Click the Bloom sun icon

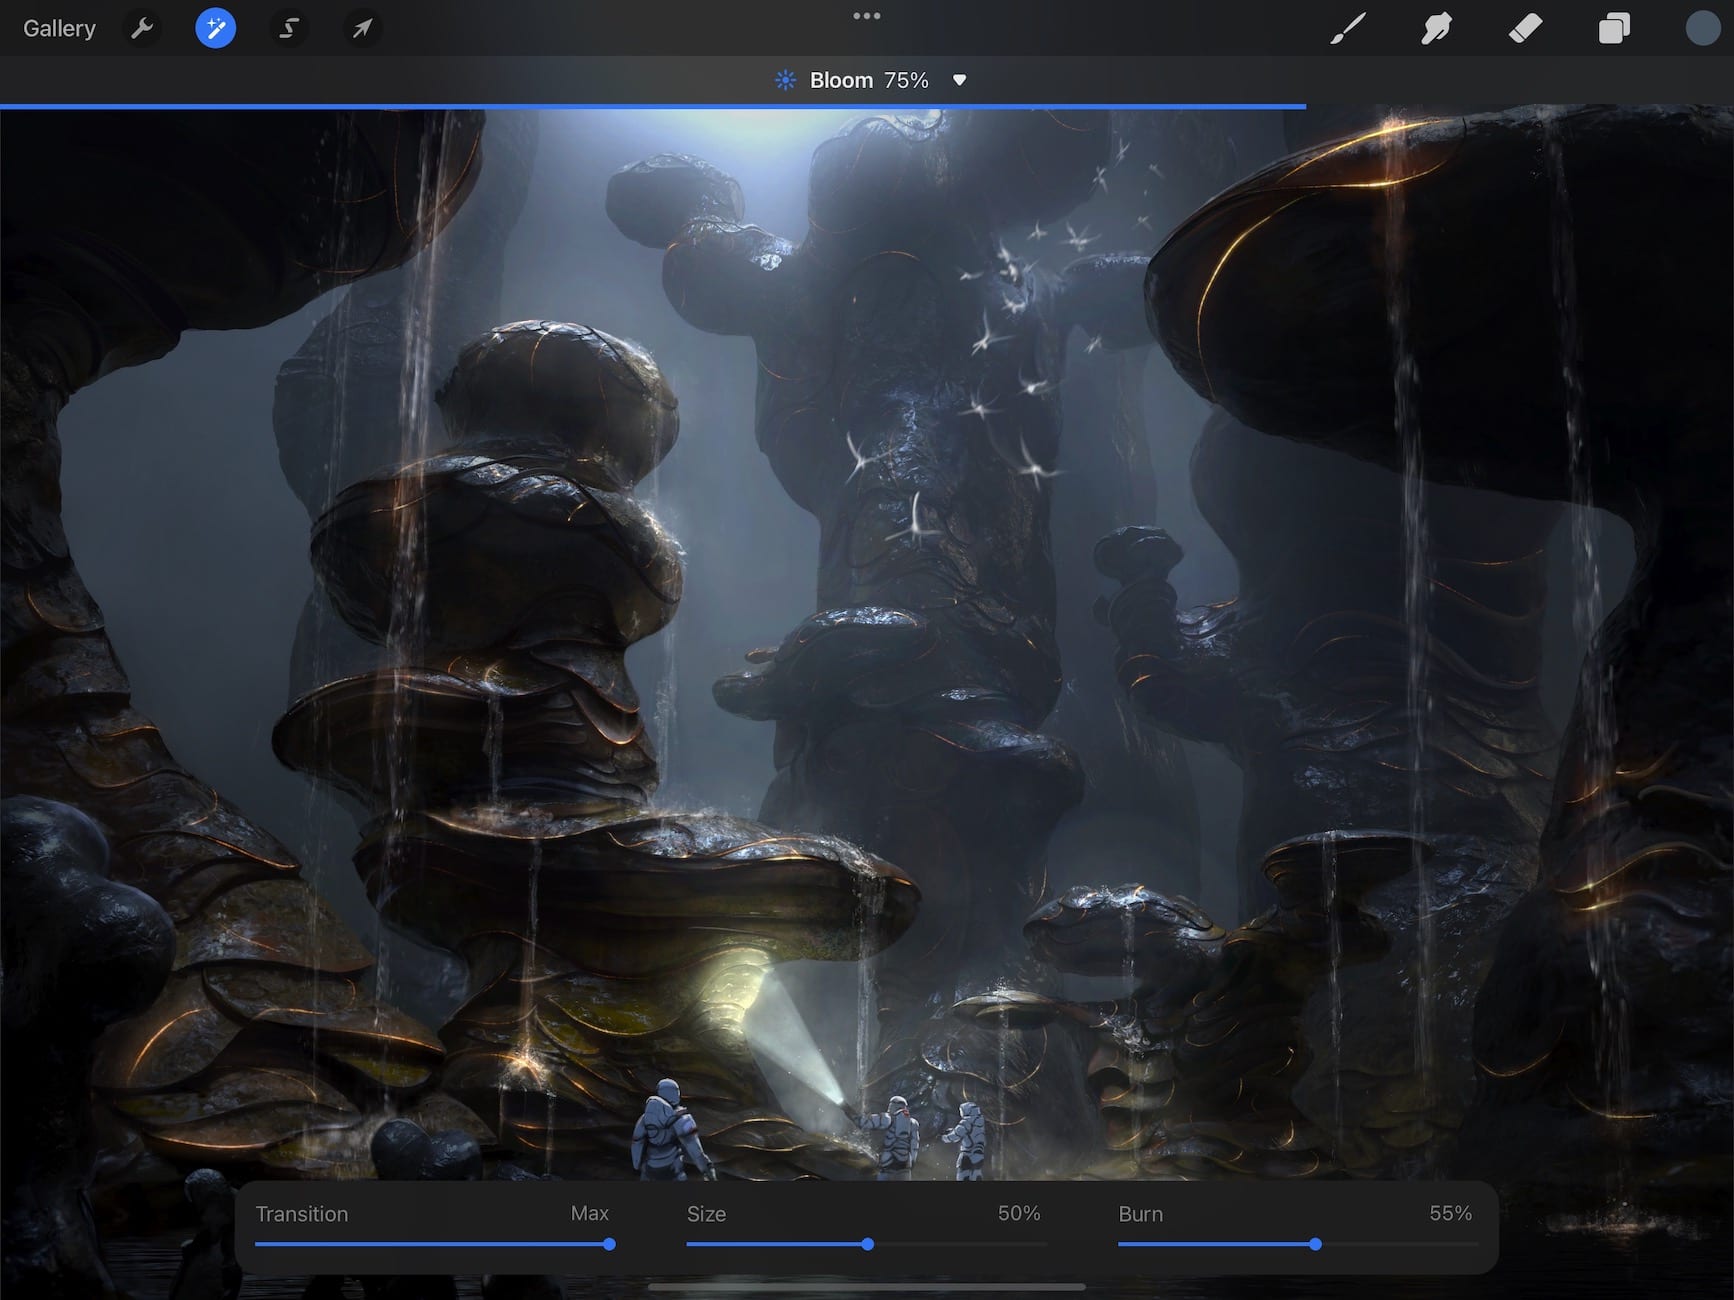point(786,80)
